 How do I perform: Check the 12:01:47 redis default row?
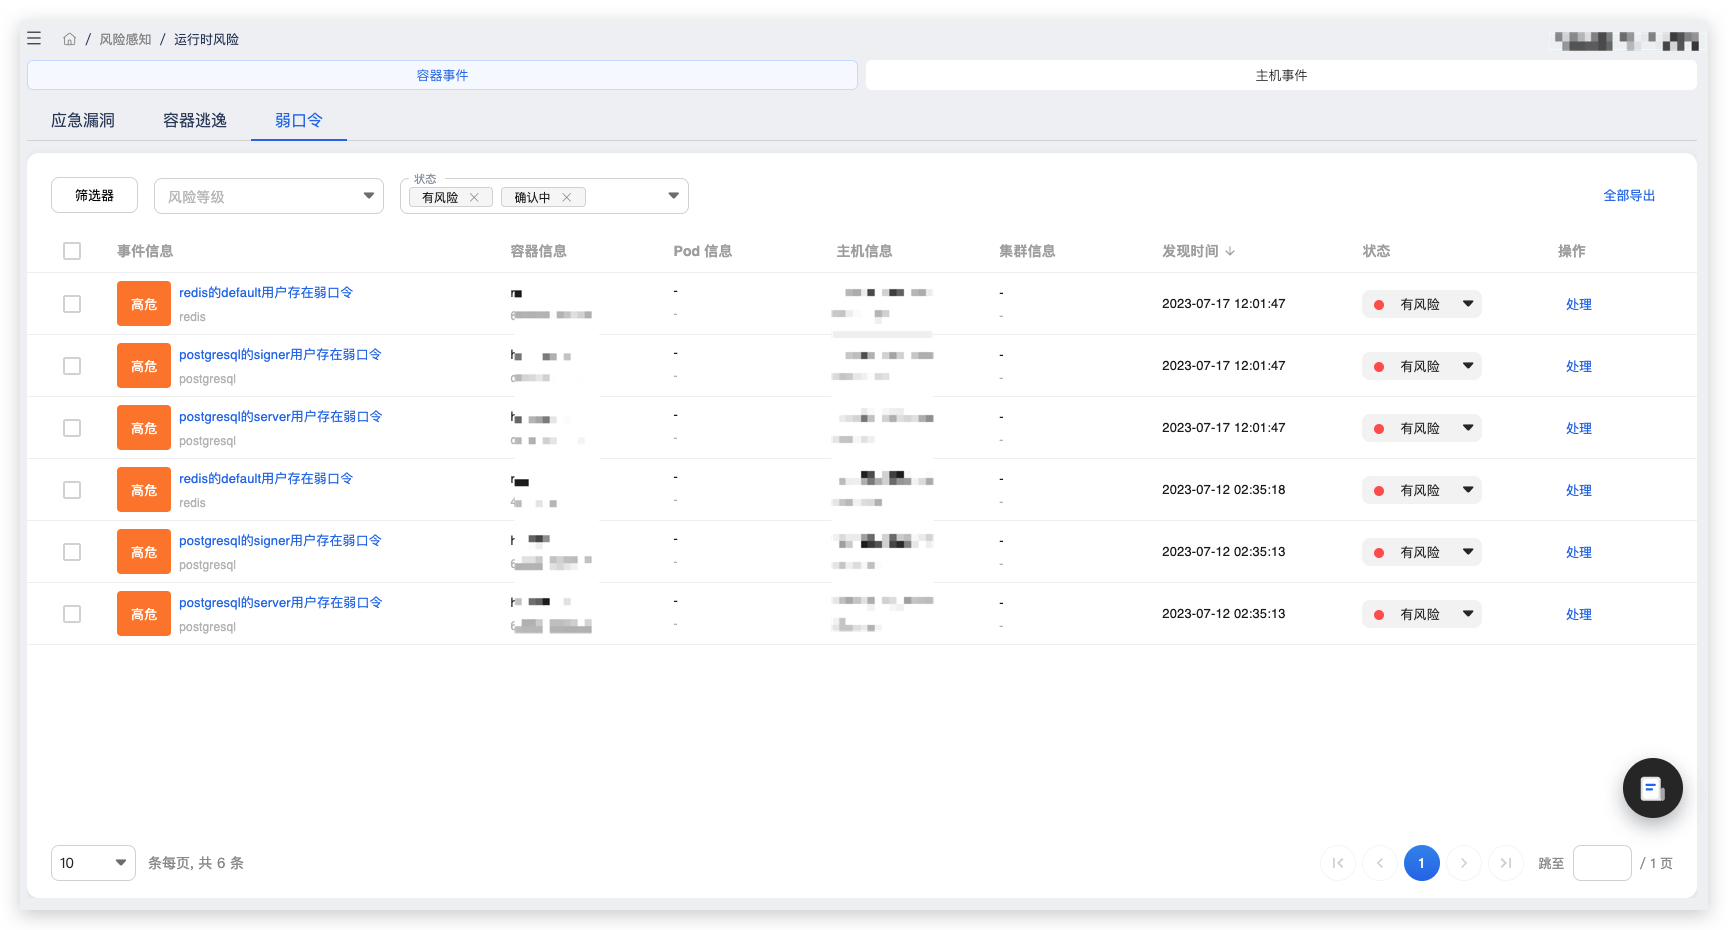click(x=72, y=304)
